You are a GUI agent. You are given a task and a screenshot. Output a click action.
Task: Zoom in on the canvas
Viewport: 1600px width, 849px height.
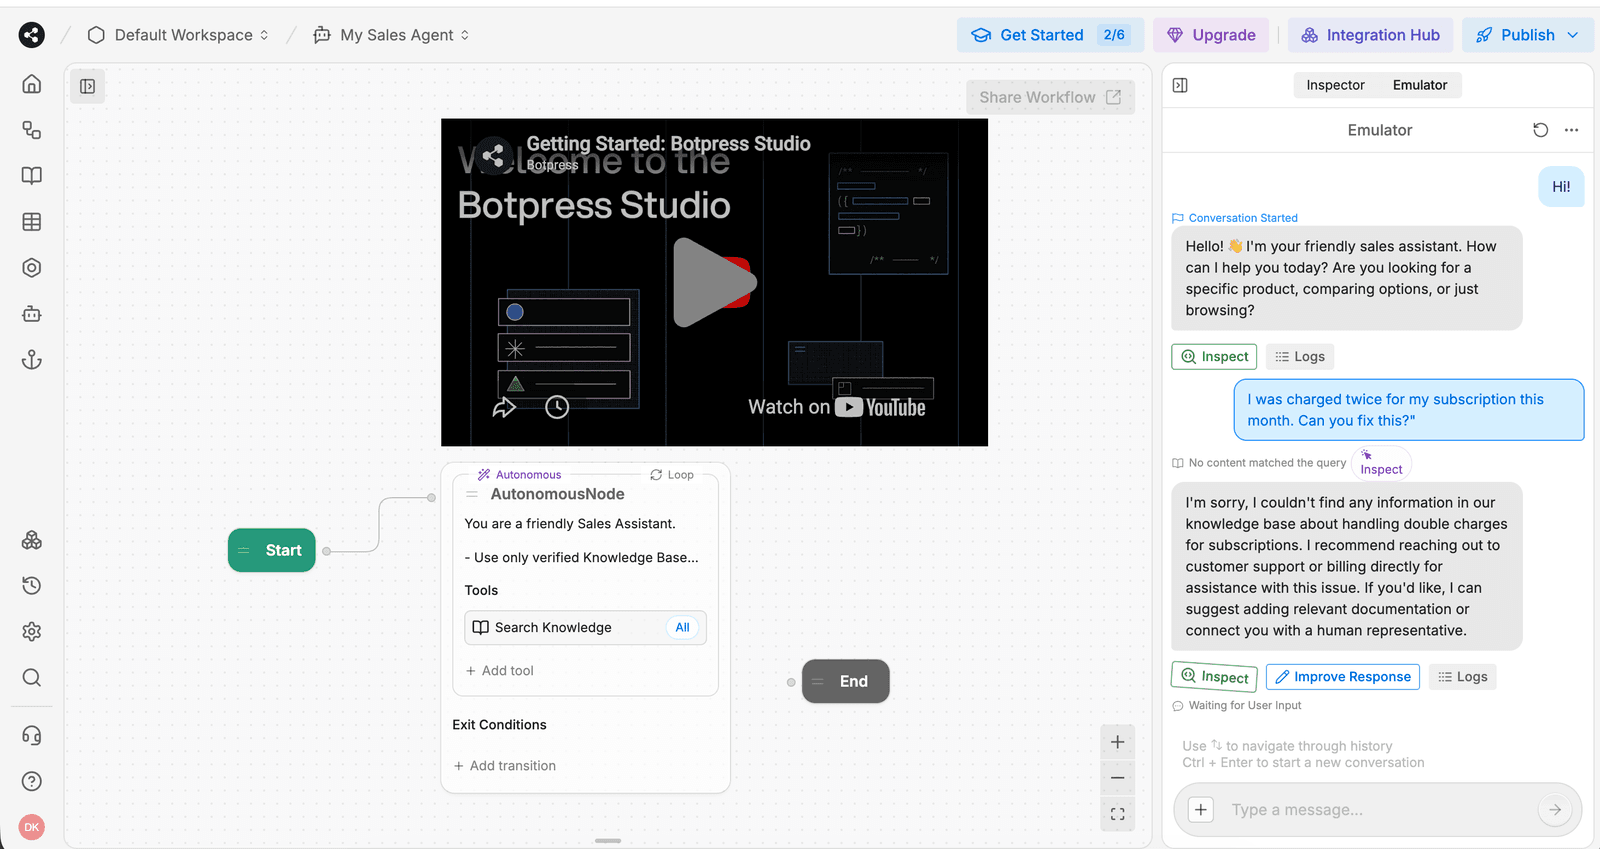pos(1118,742)
